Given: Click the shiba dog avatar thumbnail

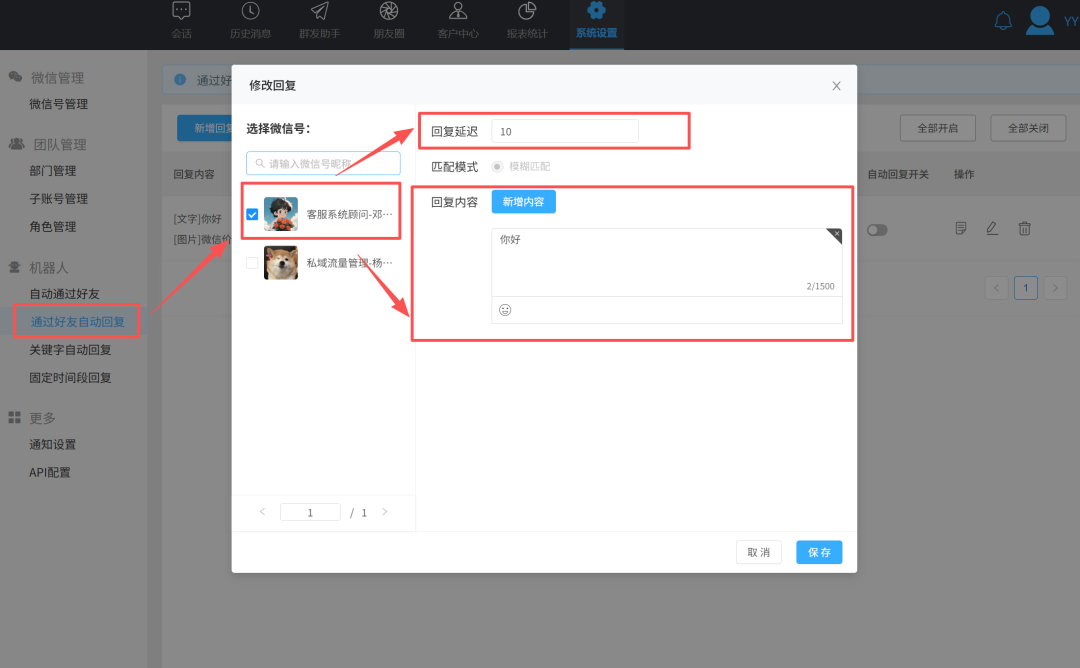Looking at the screenshot, I should pyautogui.click(x=281, y=262).
